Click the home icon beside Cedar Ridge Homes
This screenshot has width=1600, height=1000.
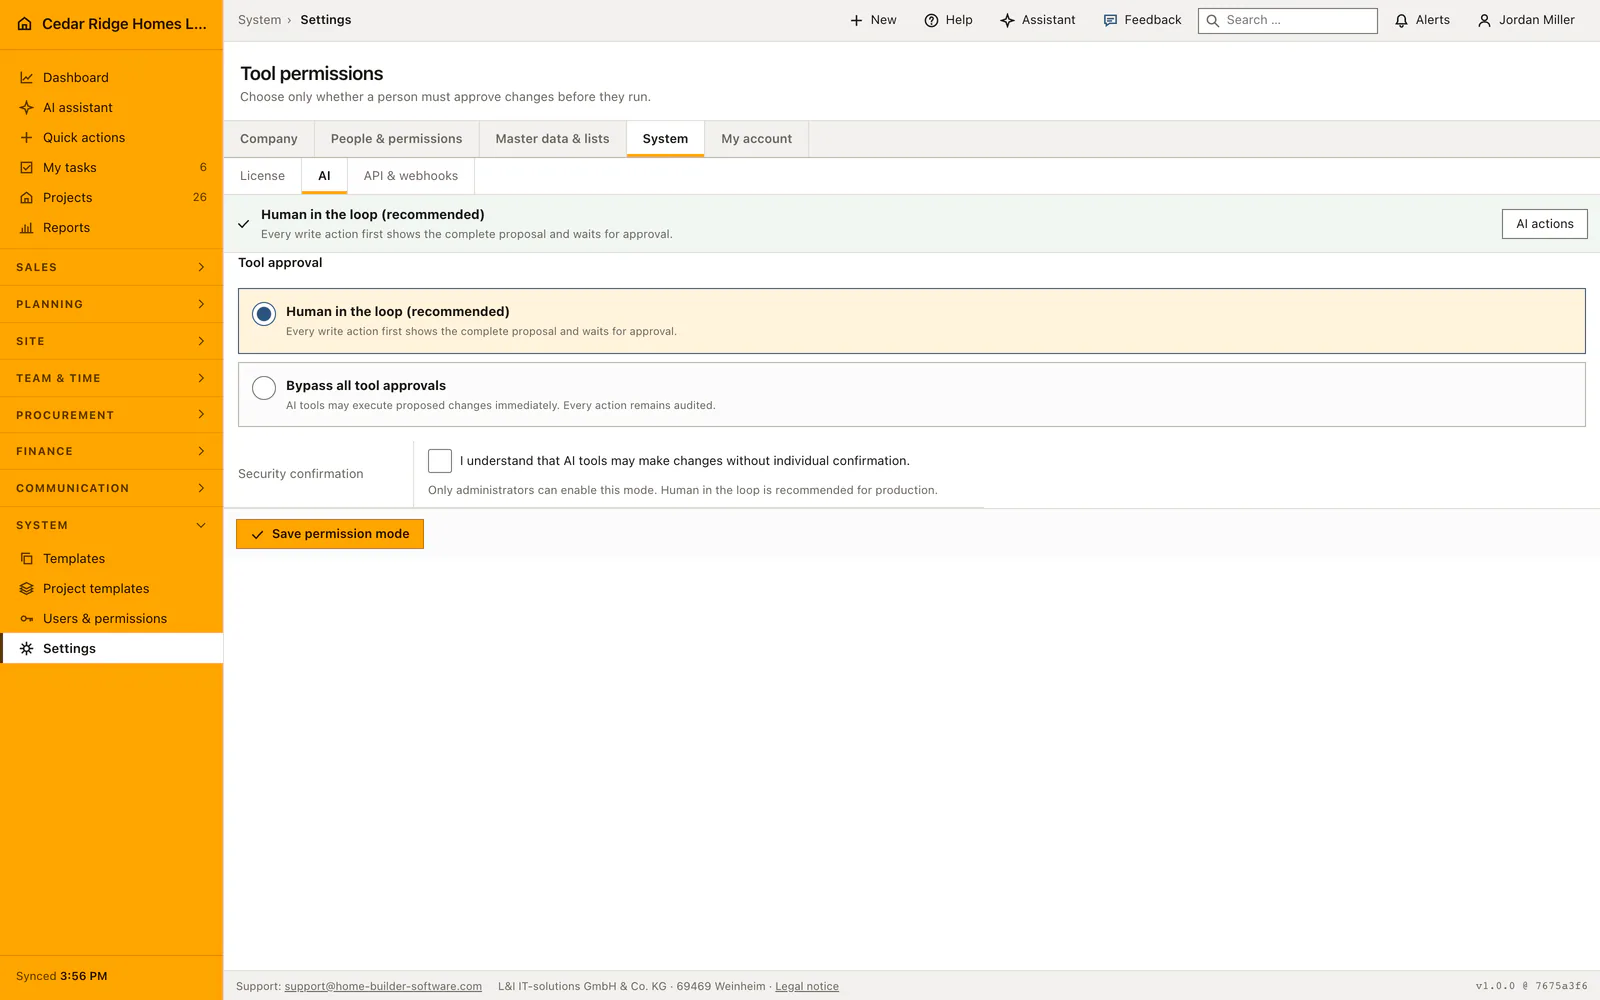tap(25, 24)
